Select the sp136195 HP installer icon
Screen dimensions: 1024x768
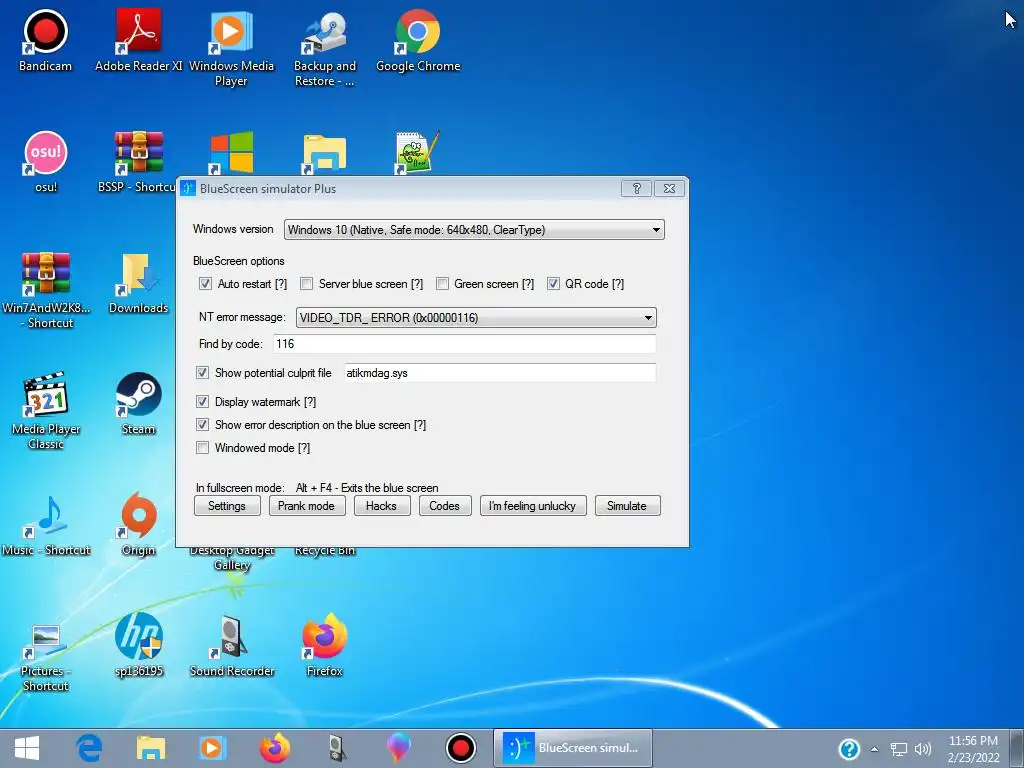138,645
